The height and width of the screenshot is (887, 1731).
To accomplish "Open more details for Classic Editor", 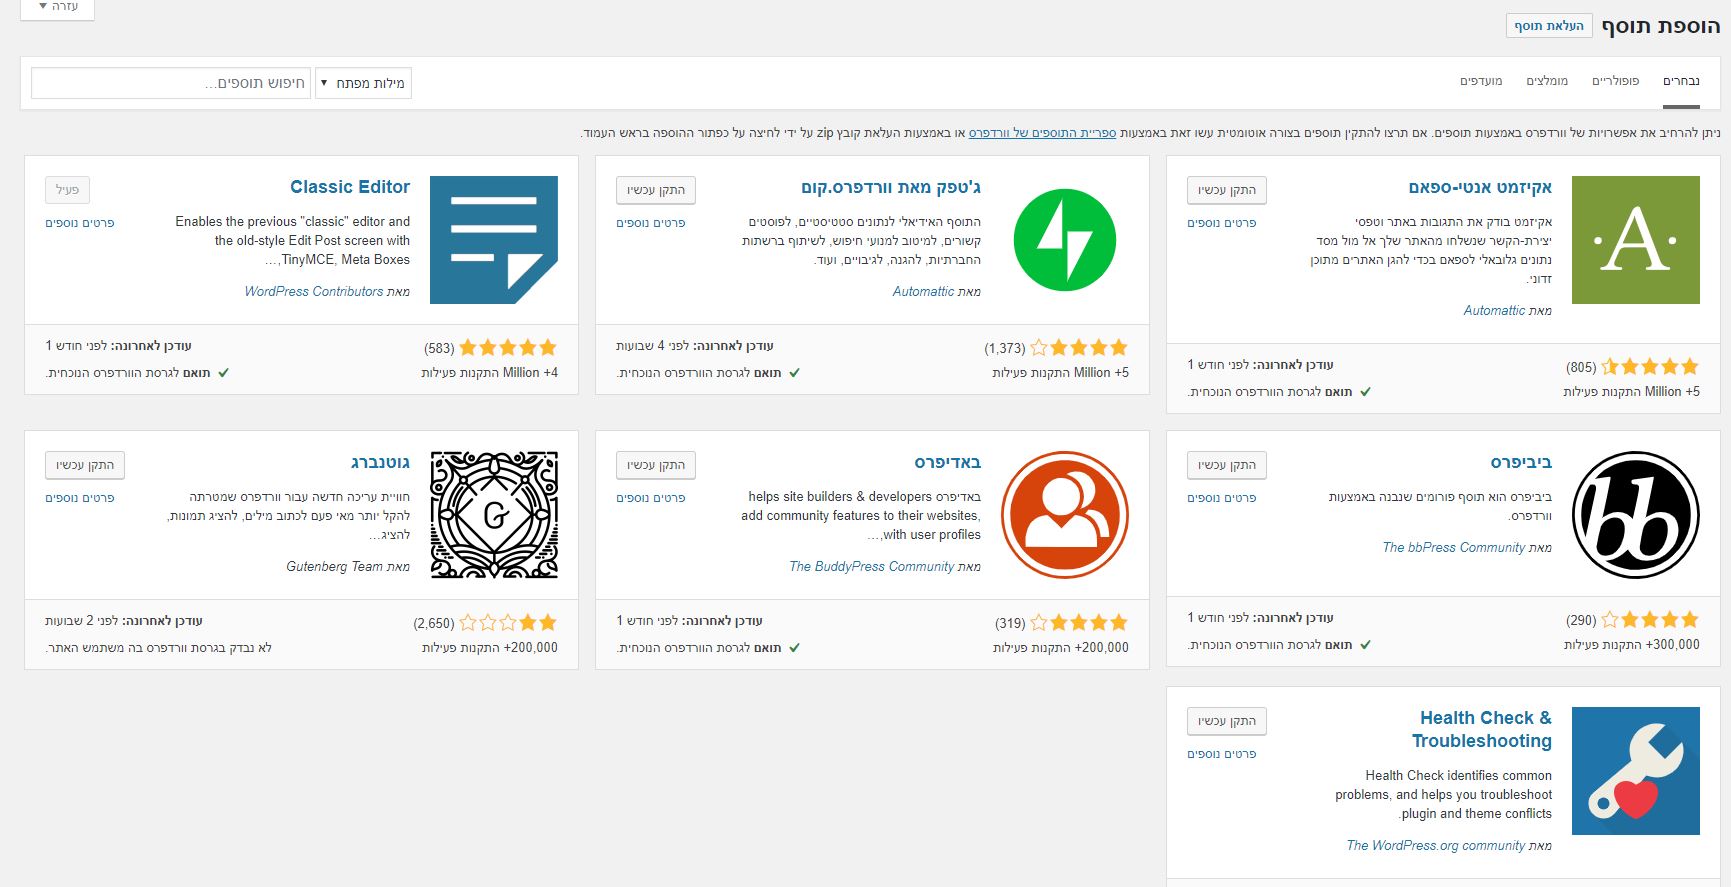I will click(x=80, y=223).
